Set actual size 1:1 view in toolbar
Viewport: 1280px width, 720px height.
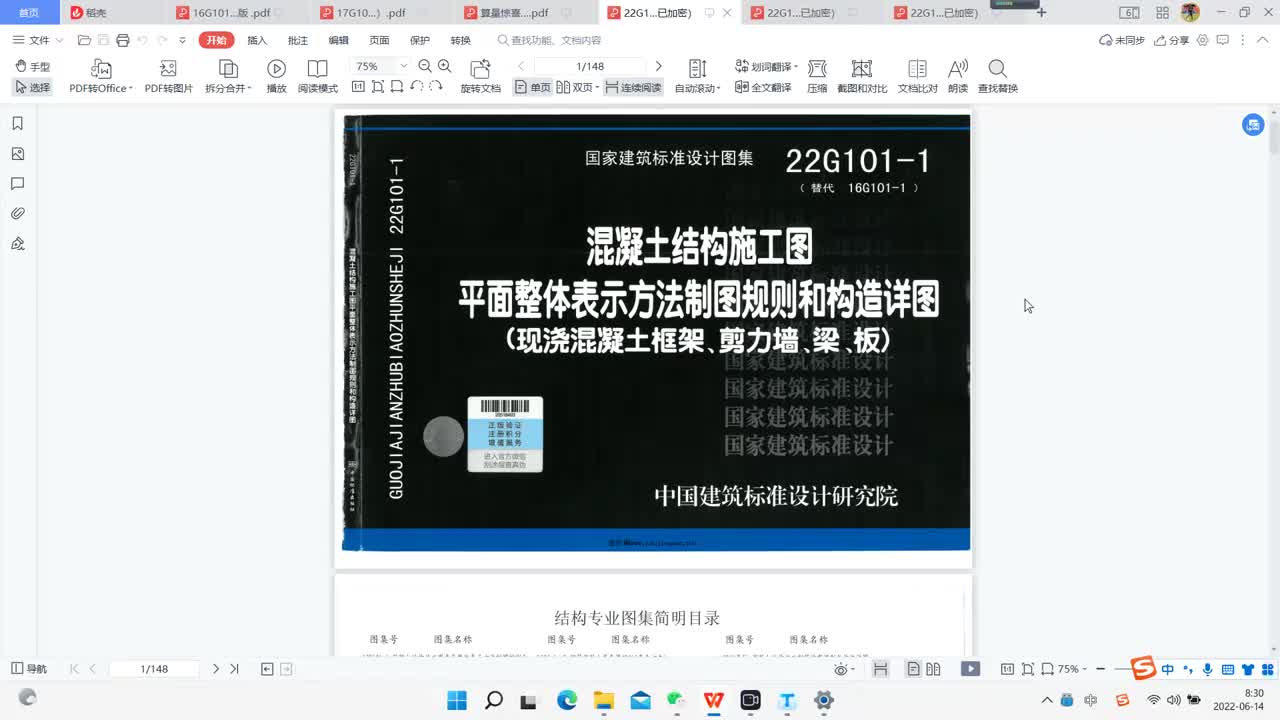pyautogui.click(x=358, y=87)
